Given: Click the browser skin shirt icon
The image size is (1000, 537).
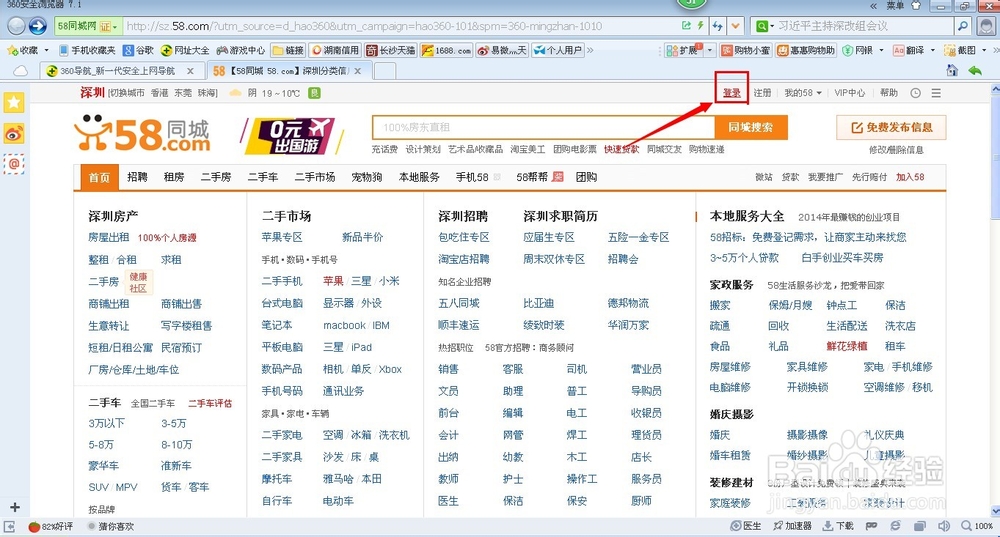Looking at the screenshot, I should (916, 6).
